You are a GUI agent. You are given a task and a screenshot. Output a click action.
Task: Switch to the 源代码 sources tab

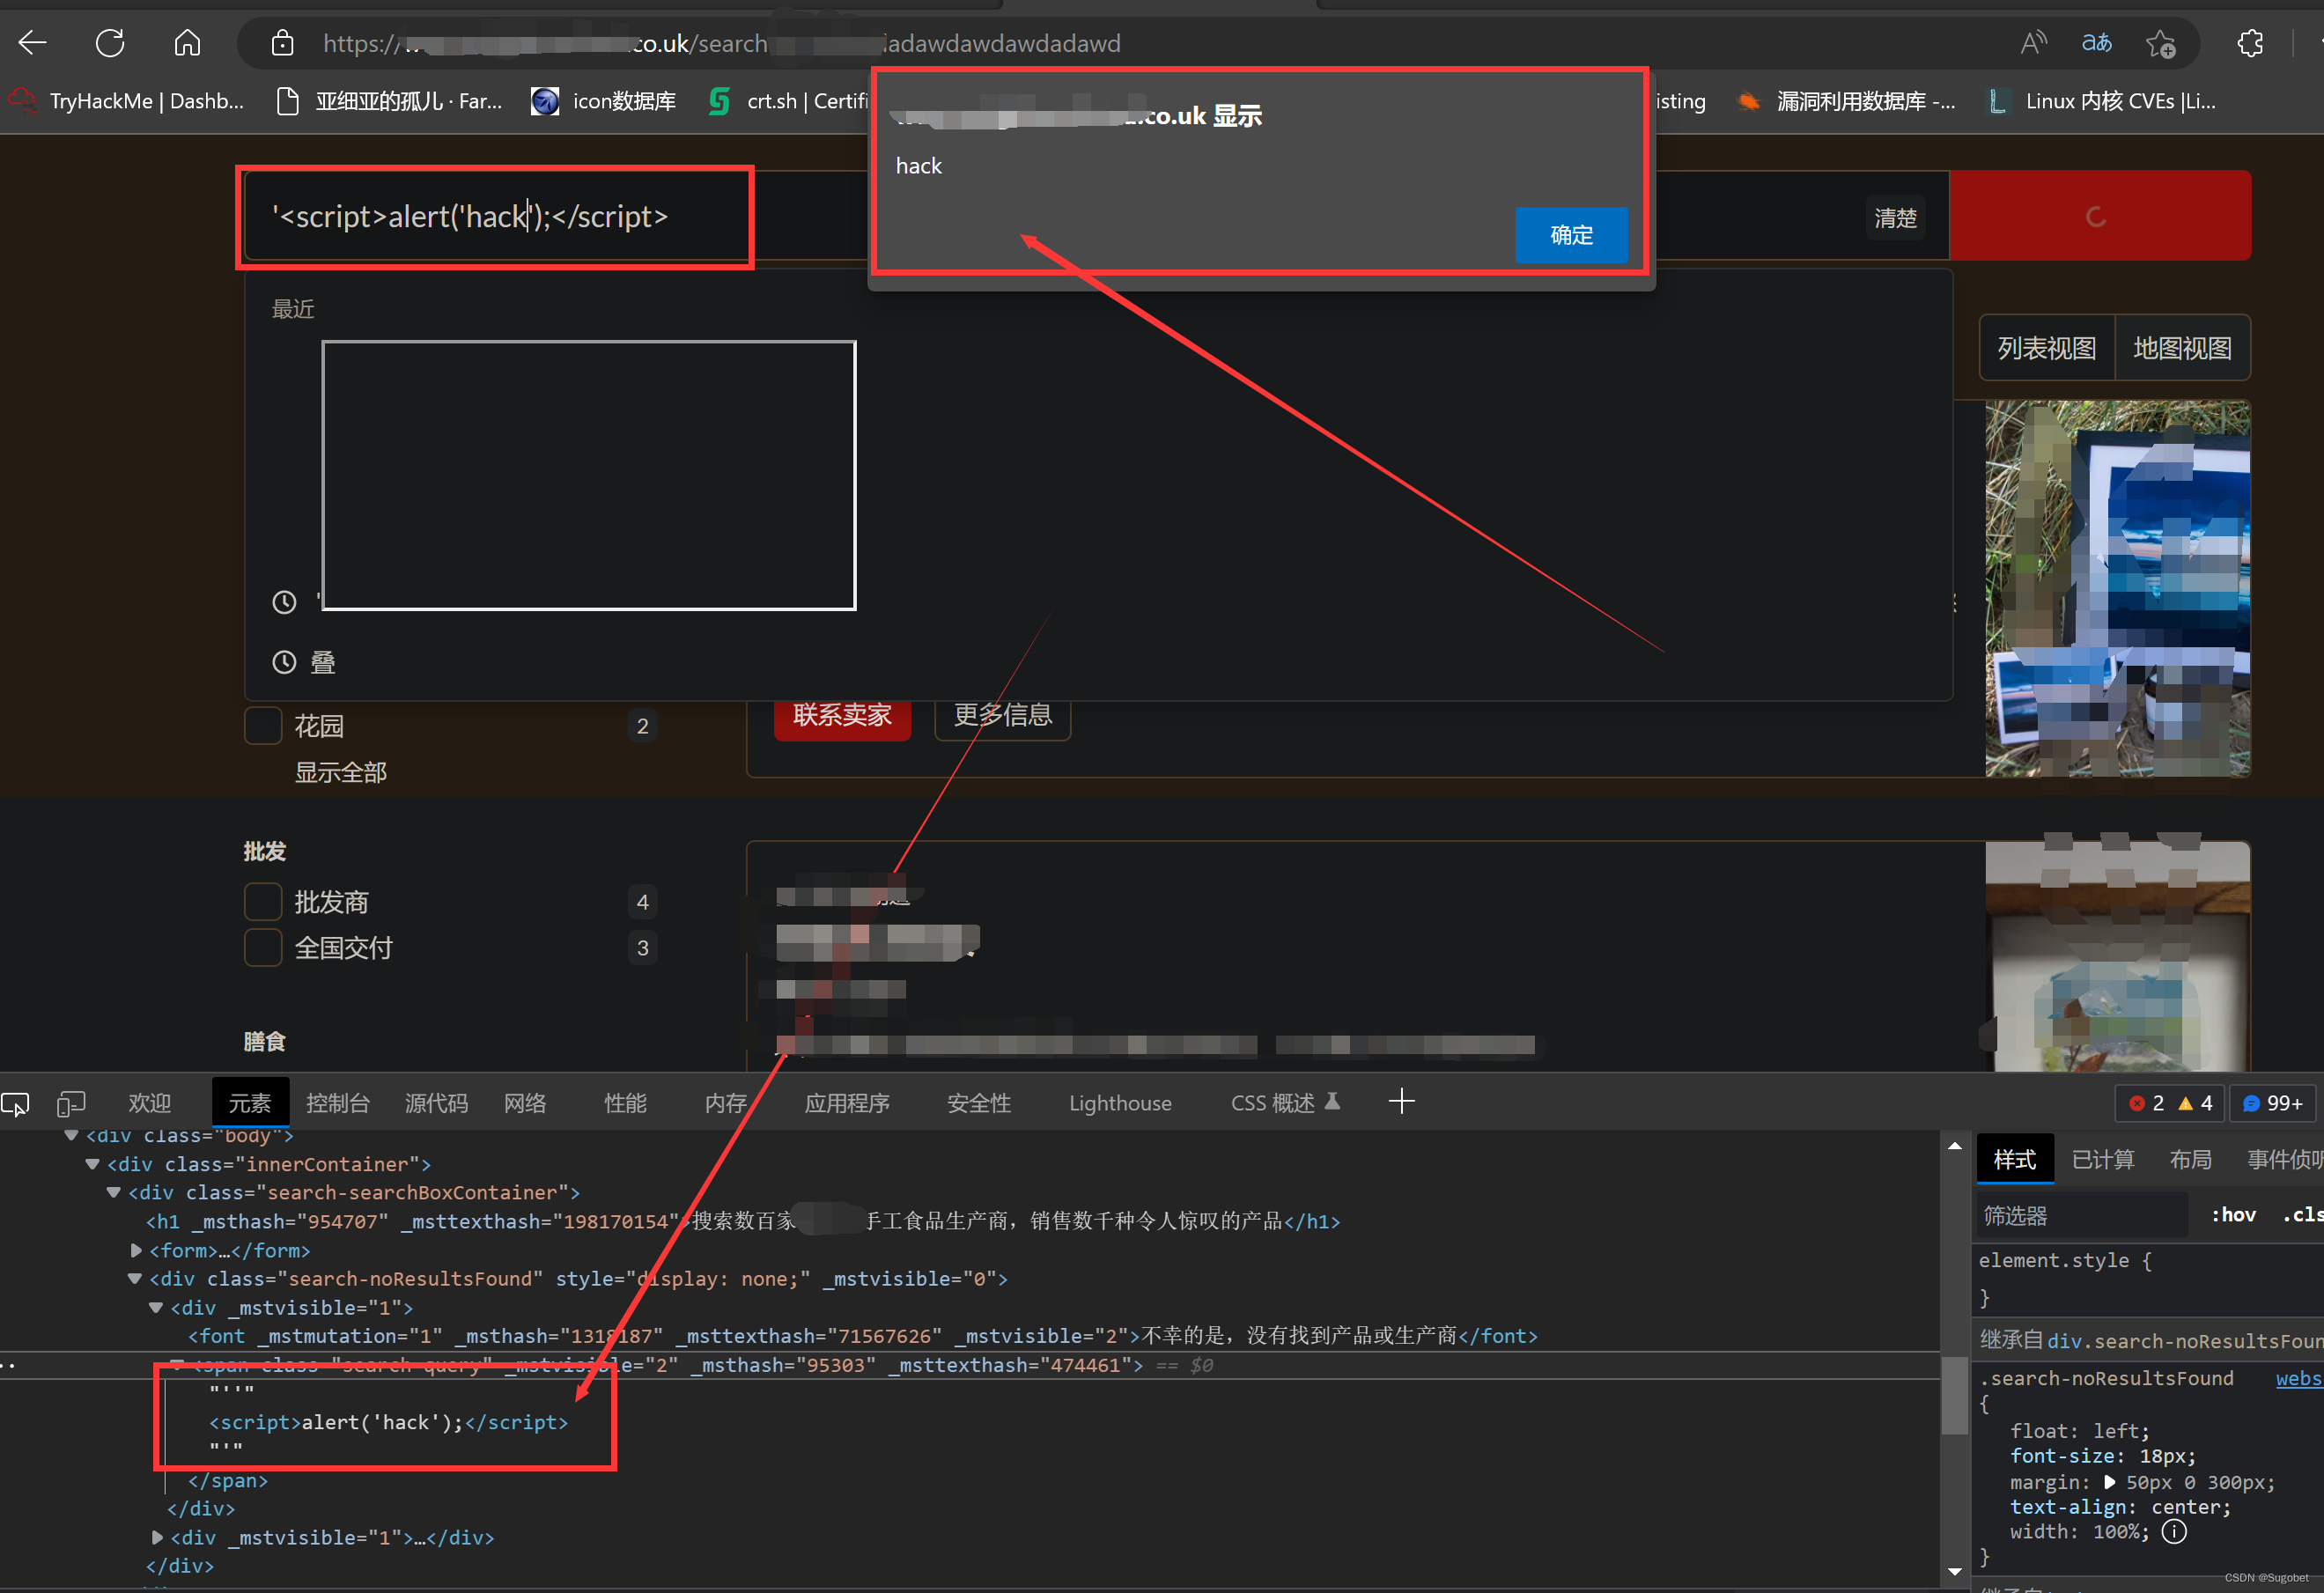pos(436,1103)
